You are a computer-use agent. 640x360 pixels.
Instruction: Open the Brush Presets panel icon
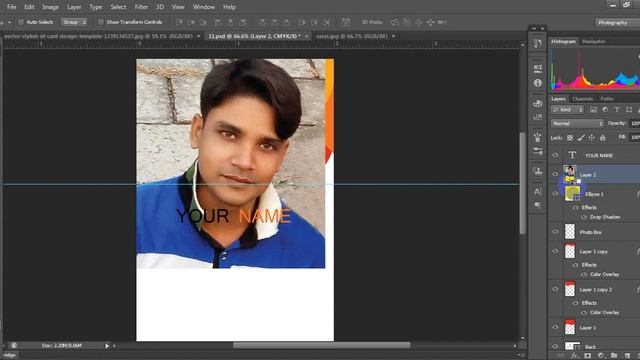click(538, 151)
